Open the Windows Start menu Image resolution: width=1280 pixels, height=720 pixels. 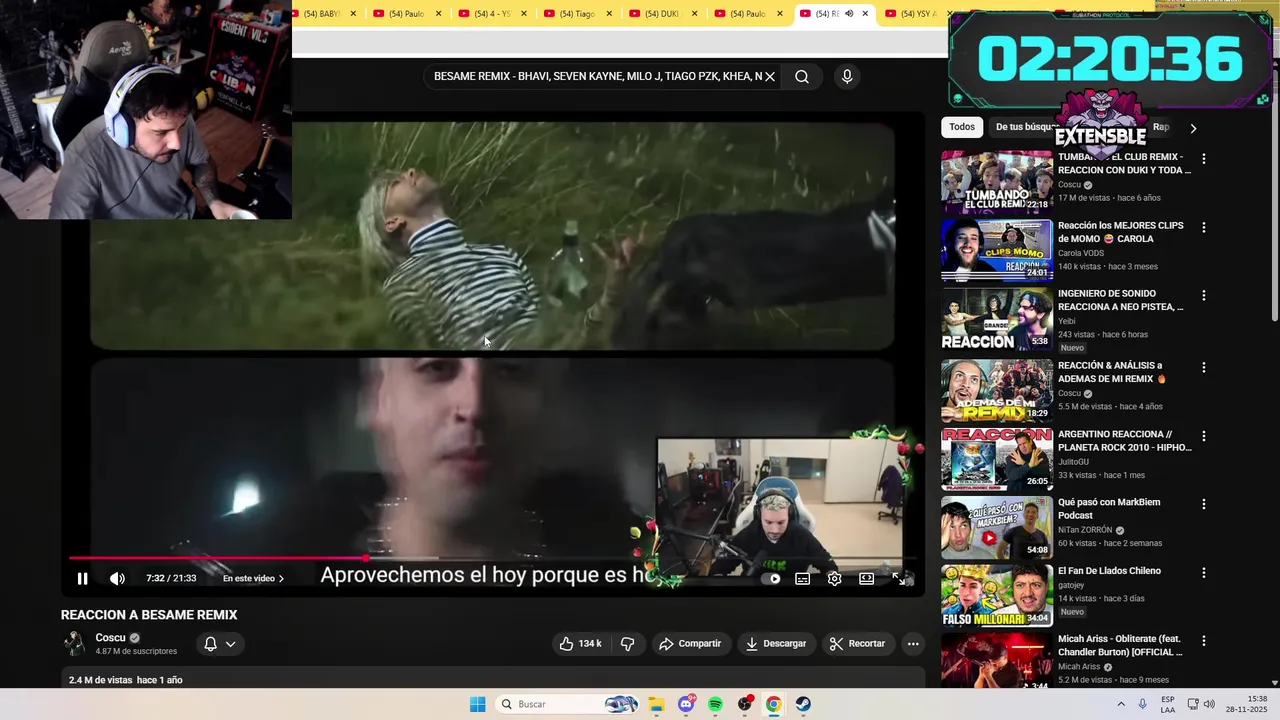pos(478,704)
